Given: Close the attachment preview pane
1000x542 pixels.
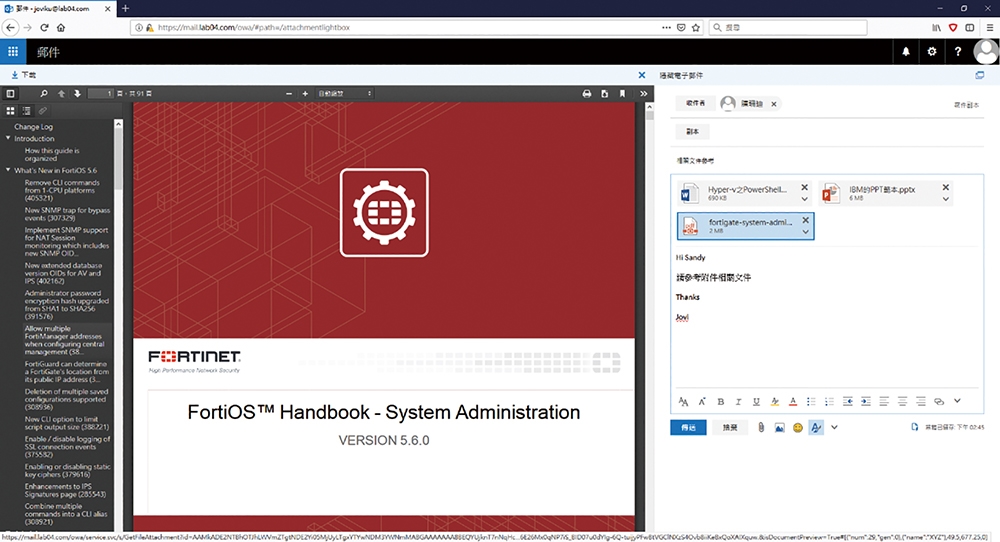Looking at the screenshot, I should (x=642, y=75).
